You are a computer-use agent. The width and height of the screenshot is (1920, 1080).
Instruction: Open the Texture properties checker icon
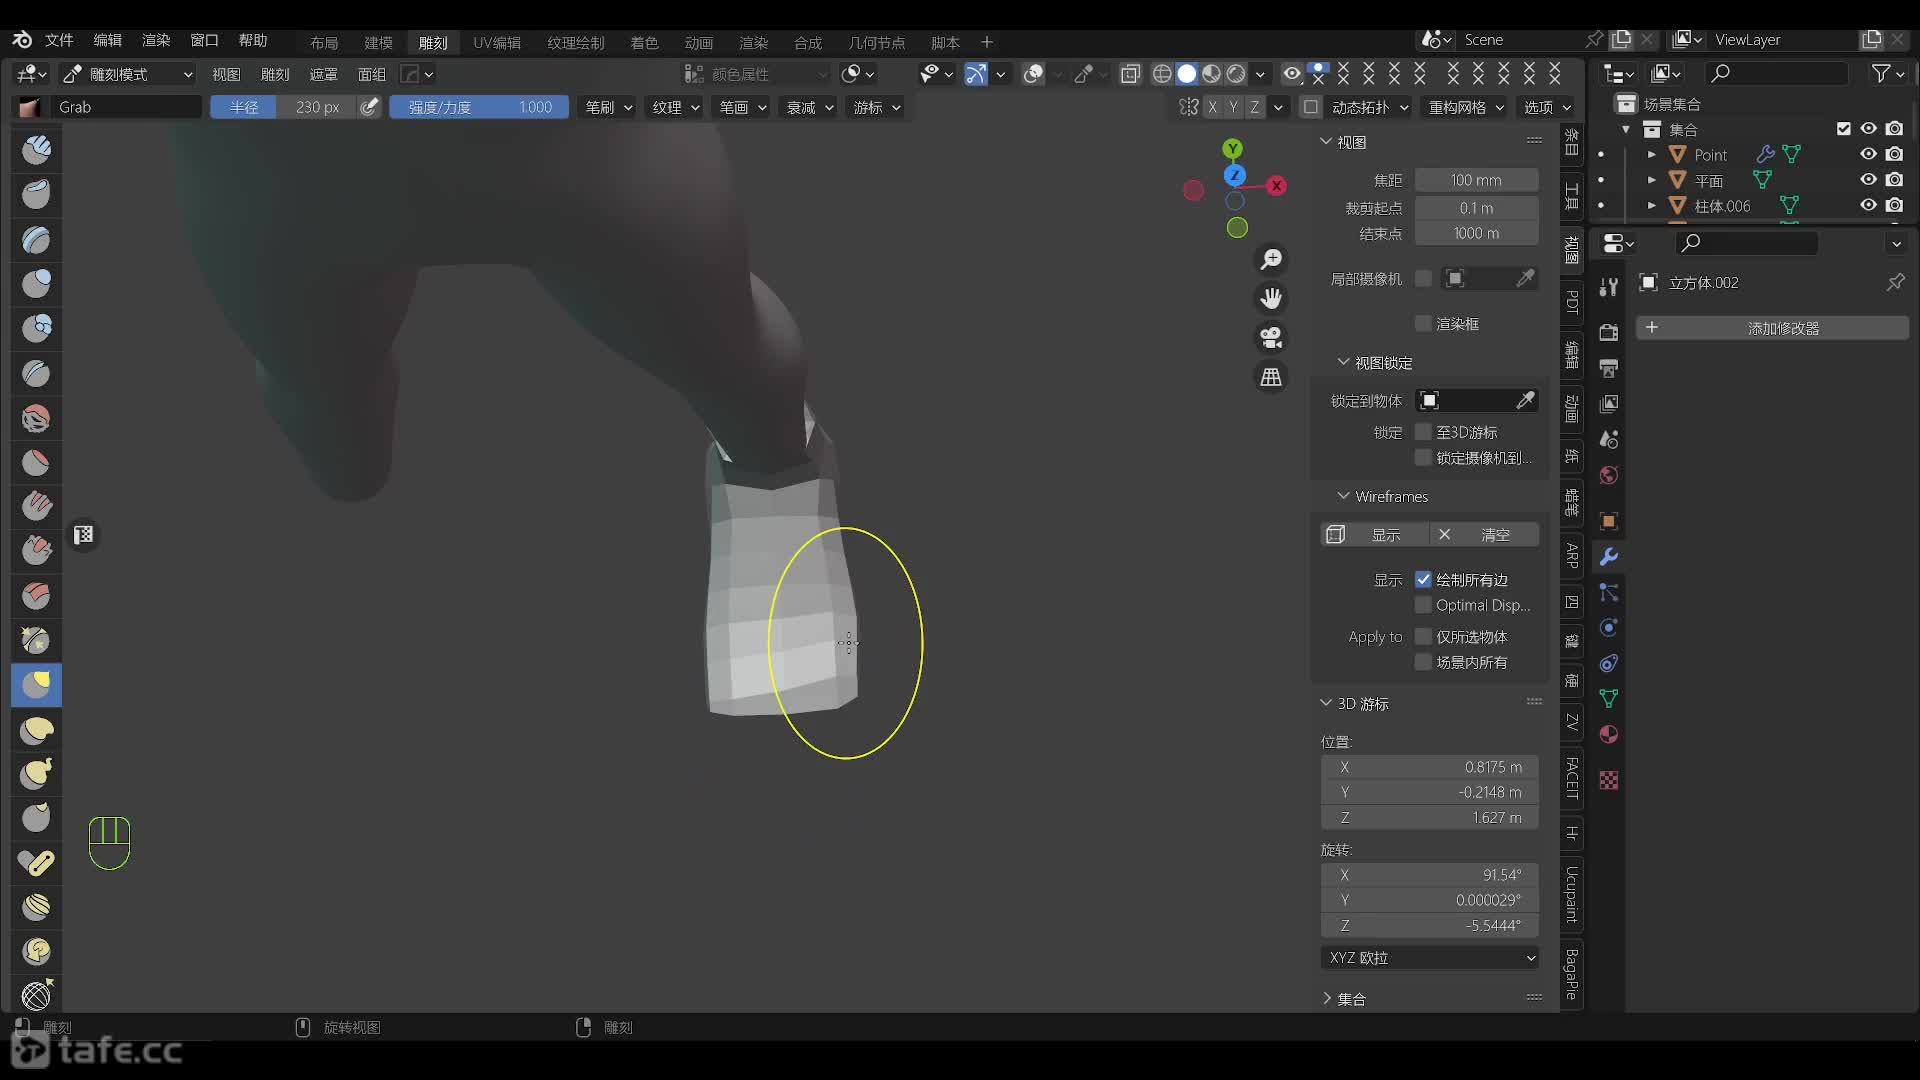(1609, 780)
